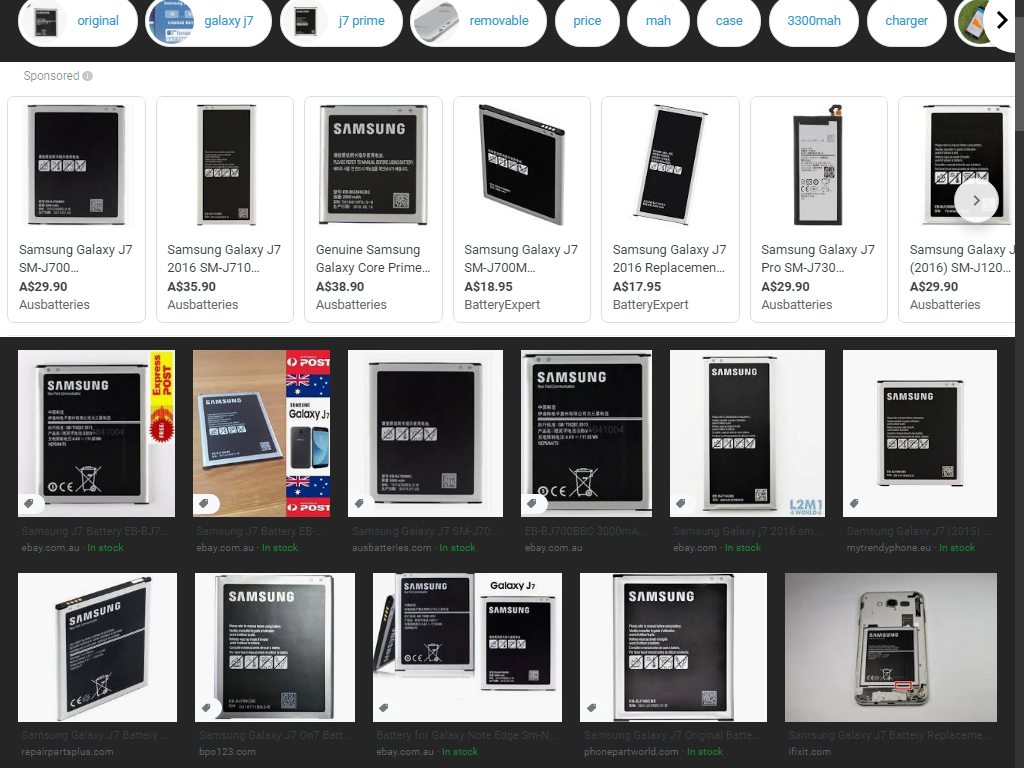The height and width of the screenshot is (768, 1024).
Task: Show more filter chips with right arrow
Action: (x=1001, y=21)
